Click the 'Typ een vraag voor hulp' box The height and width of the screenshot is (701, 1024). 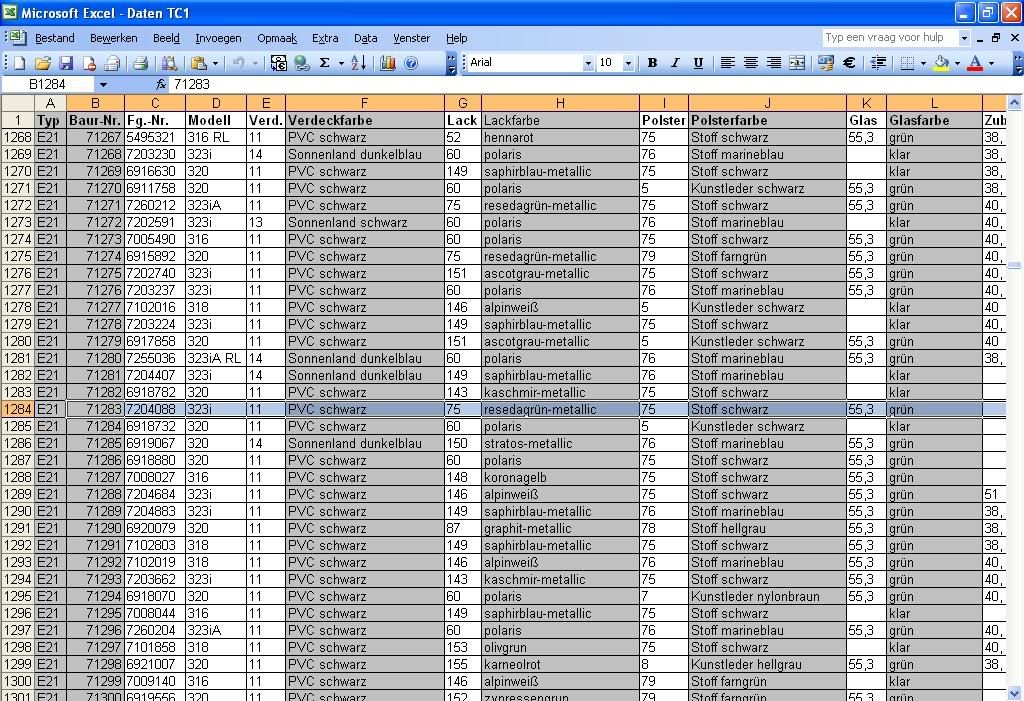click(889, 38)
